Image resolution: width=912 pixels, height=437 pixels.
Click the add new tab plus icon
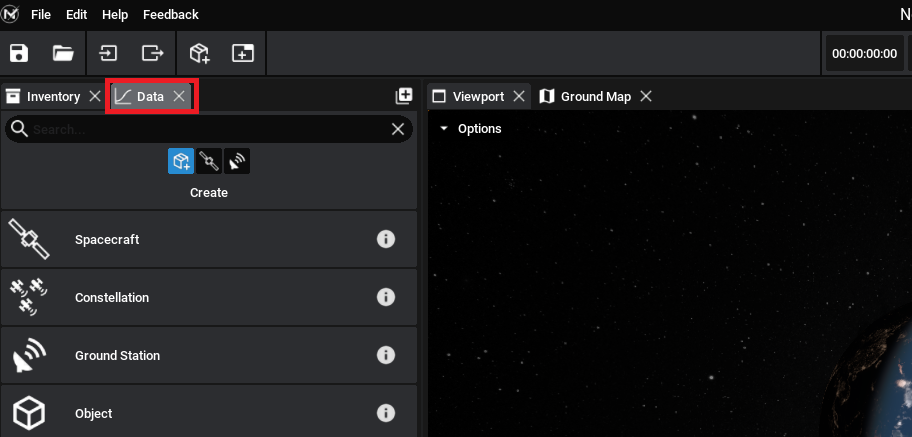404,96
